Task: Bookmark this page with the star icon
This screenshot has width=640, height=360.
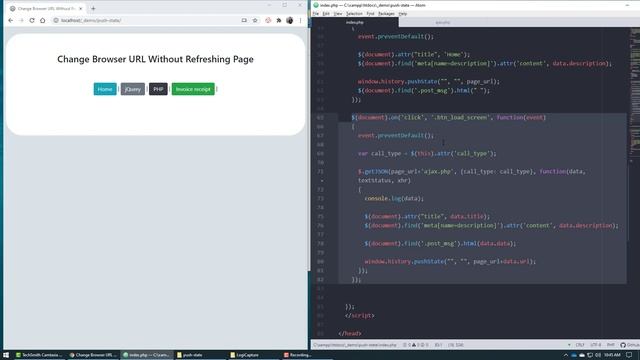Action: coord(255,20)
